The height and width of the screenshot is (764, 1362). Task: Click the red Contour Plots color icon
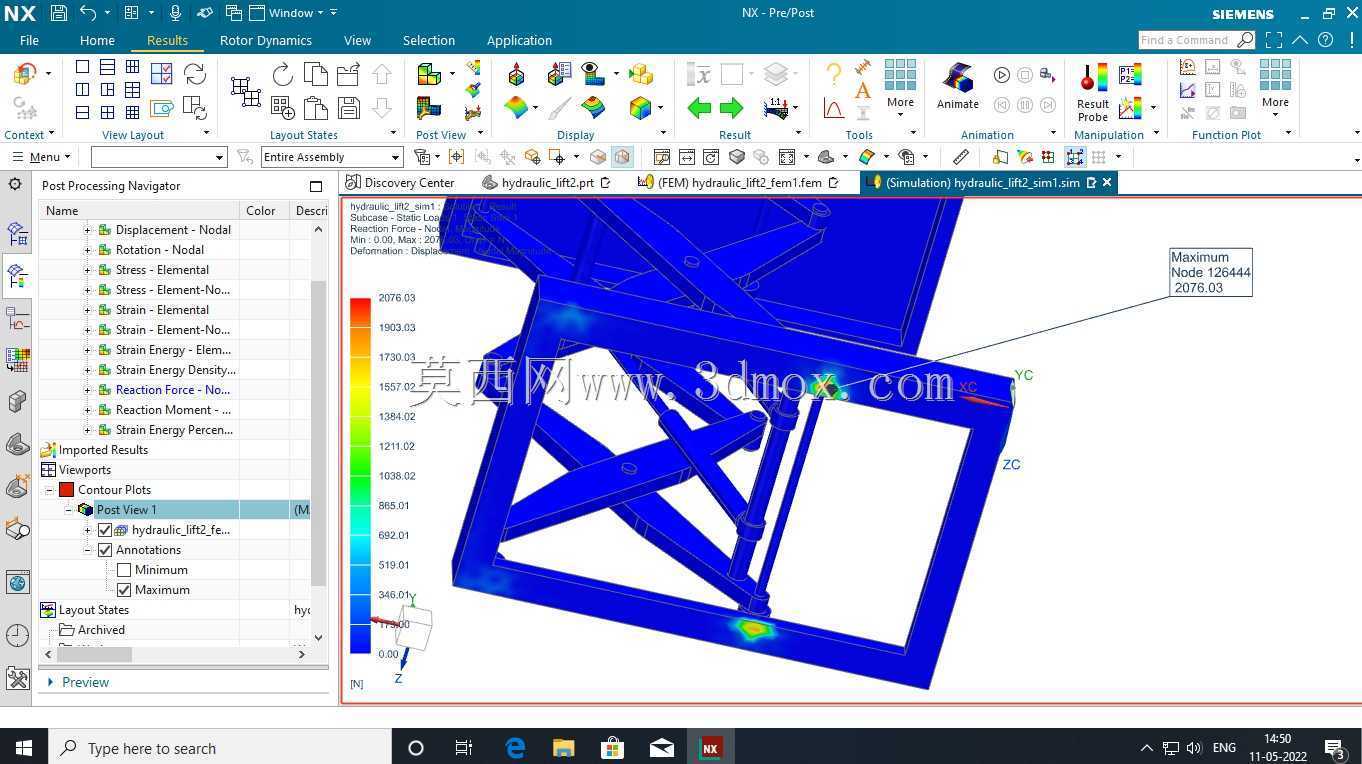(x=66, y=490)
